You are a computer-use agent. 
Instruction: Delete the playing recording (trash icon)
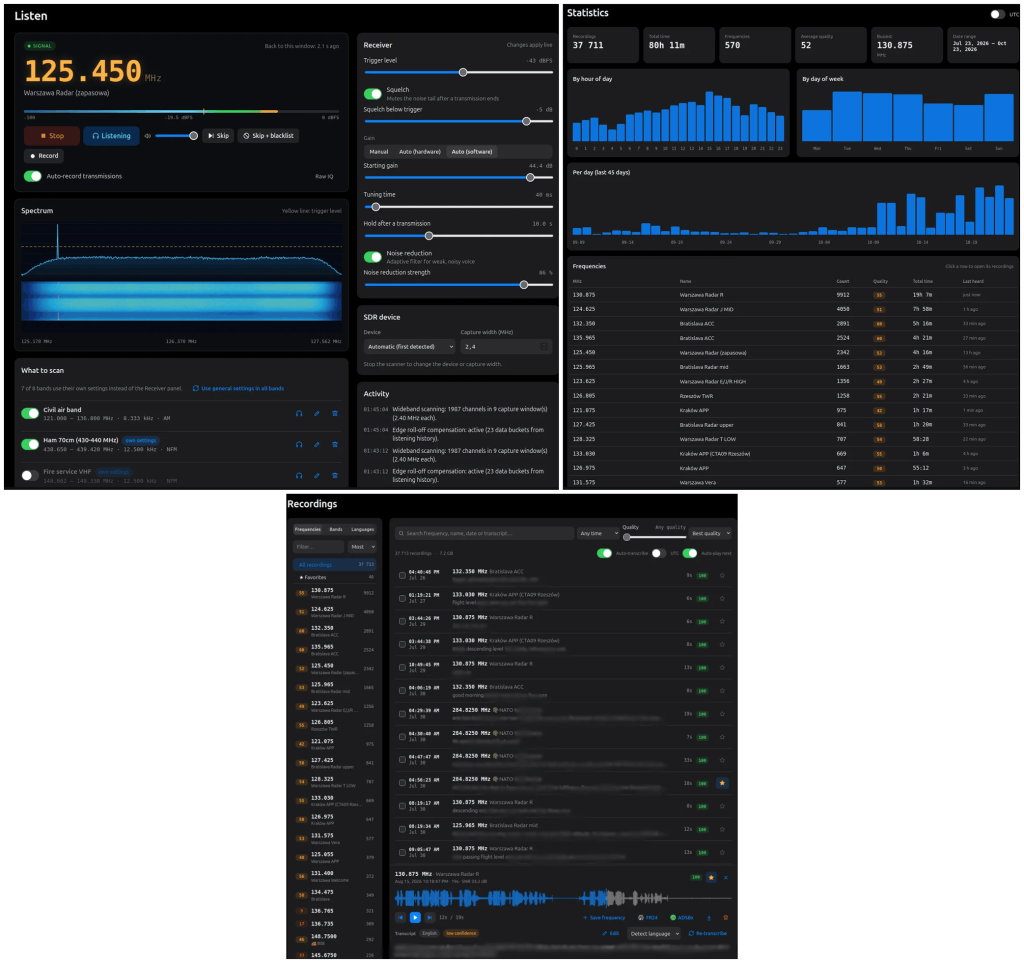tap(726, 917)
